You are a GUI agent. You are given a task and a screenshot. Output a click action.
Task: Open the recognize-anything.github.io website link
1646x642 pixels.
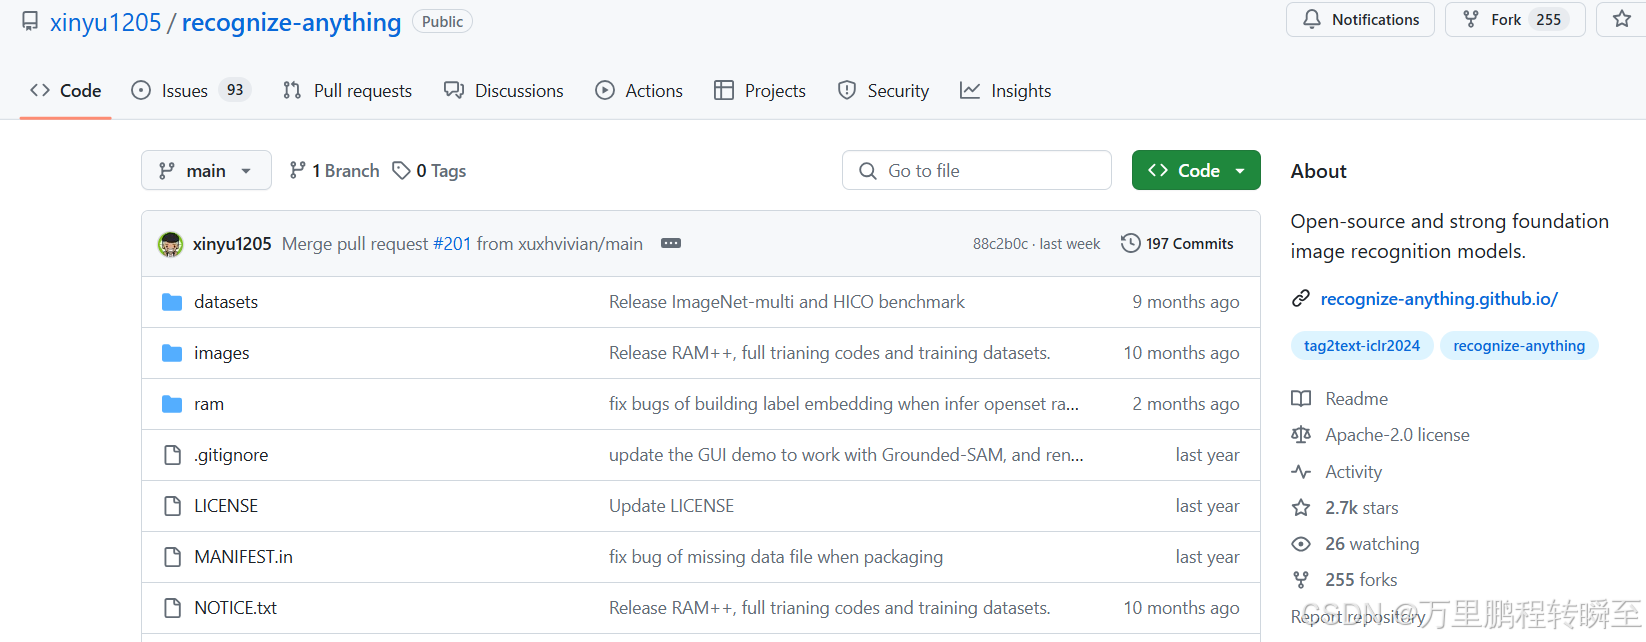pyautogui.click(x=1439, y=299)
